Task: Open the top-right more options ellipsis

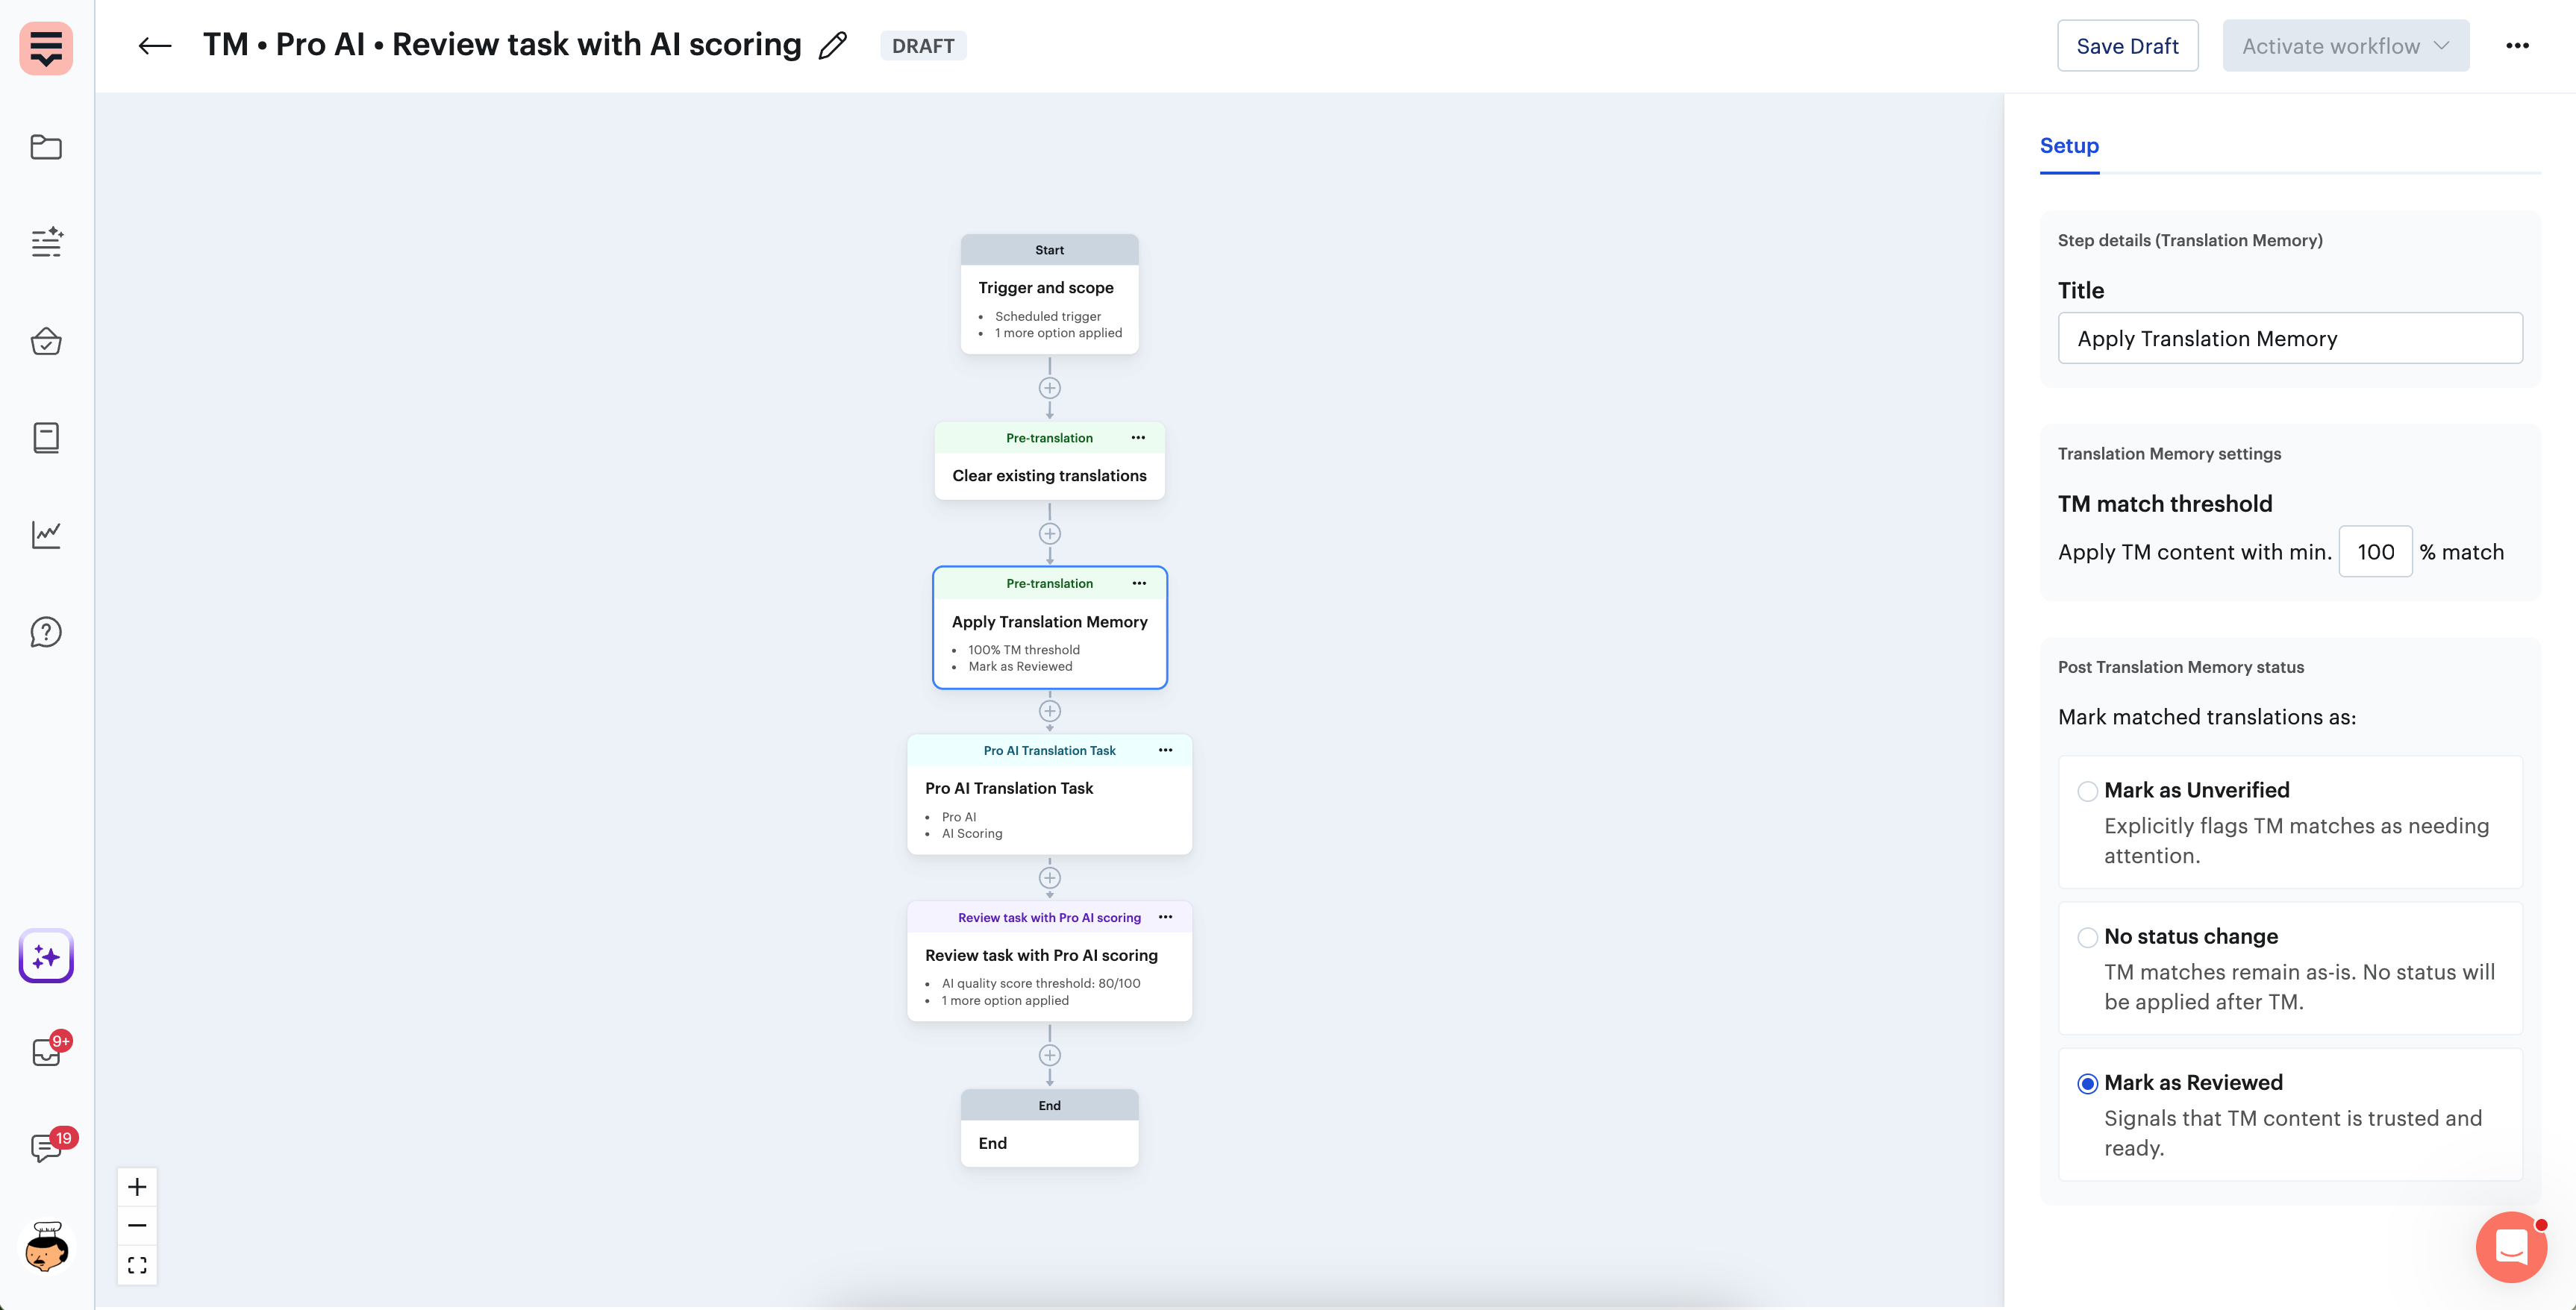Action: click(x=2517, y=46)
